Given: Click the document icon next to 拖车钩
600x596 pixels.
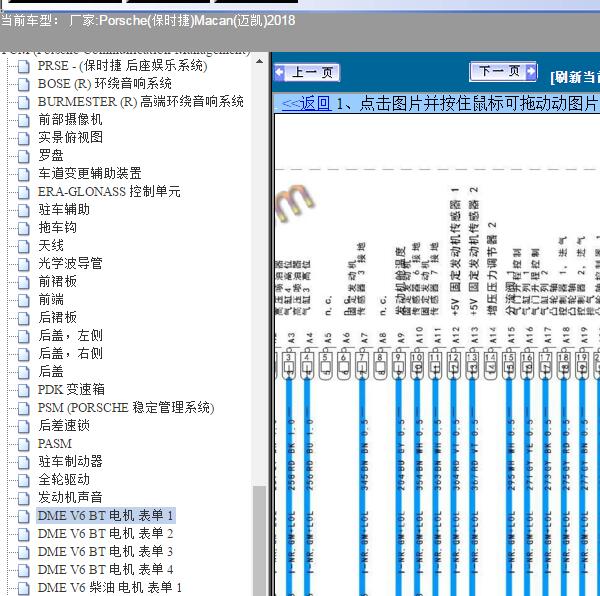Looking at the screenshot, I should [23, 228].
